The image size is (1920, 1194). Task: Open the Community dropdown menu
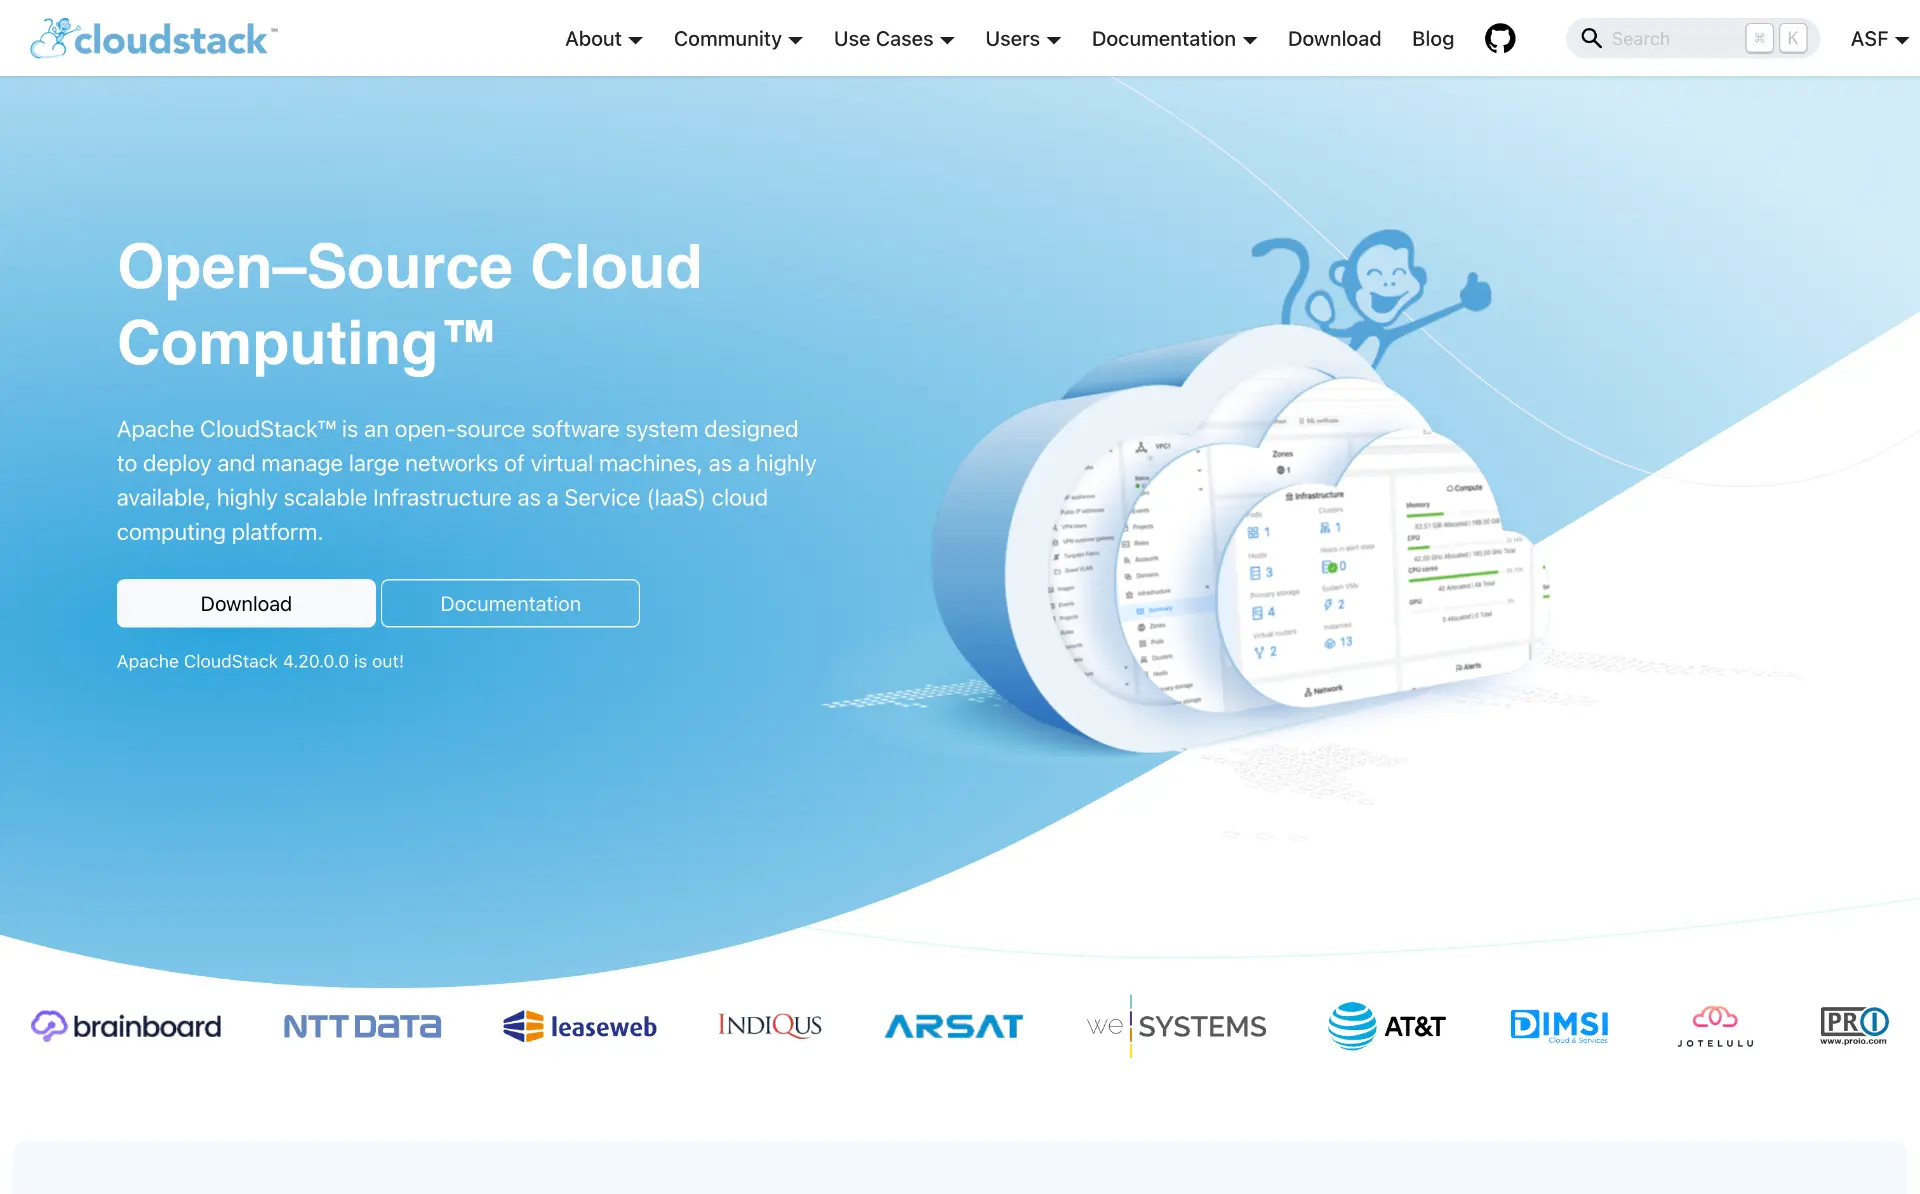tap(737, 38)
